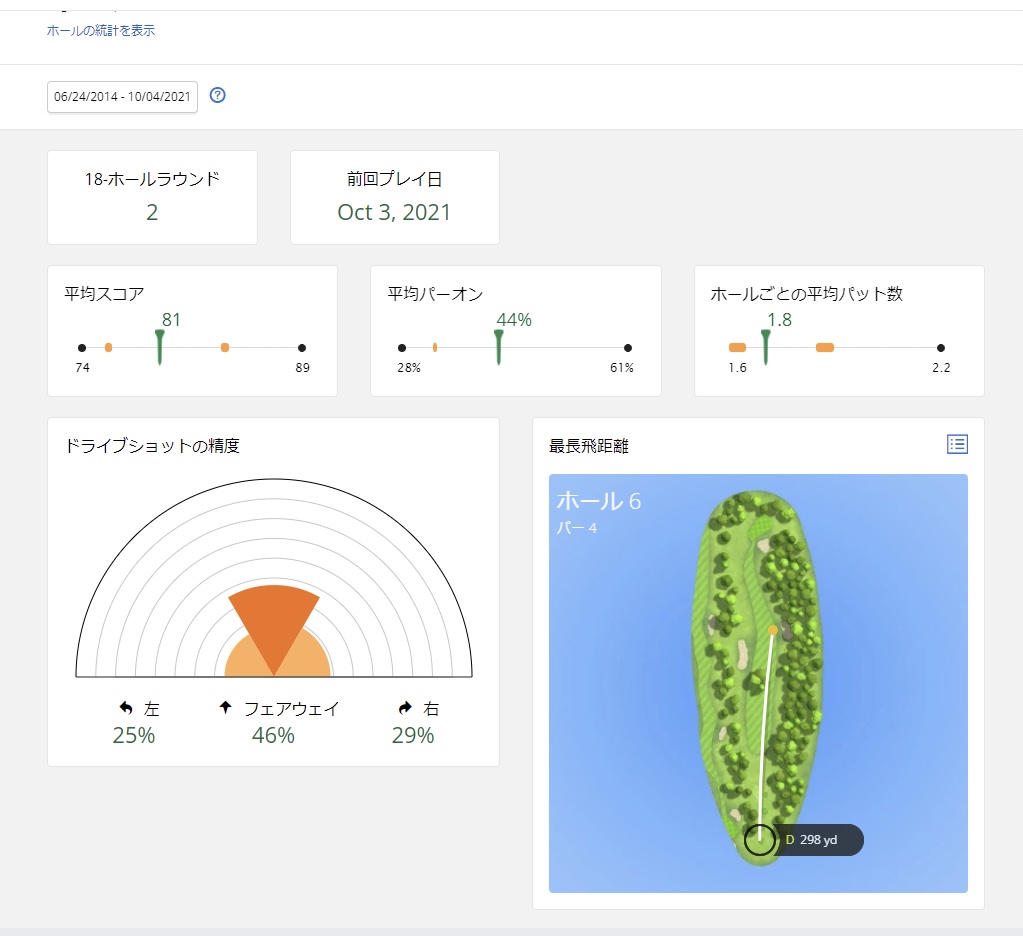
Task: Select the fairway up-arrow icon beside フェアウェイ
Action: (225, 708)
